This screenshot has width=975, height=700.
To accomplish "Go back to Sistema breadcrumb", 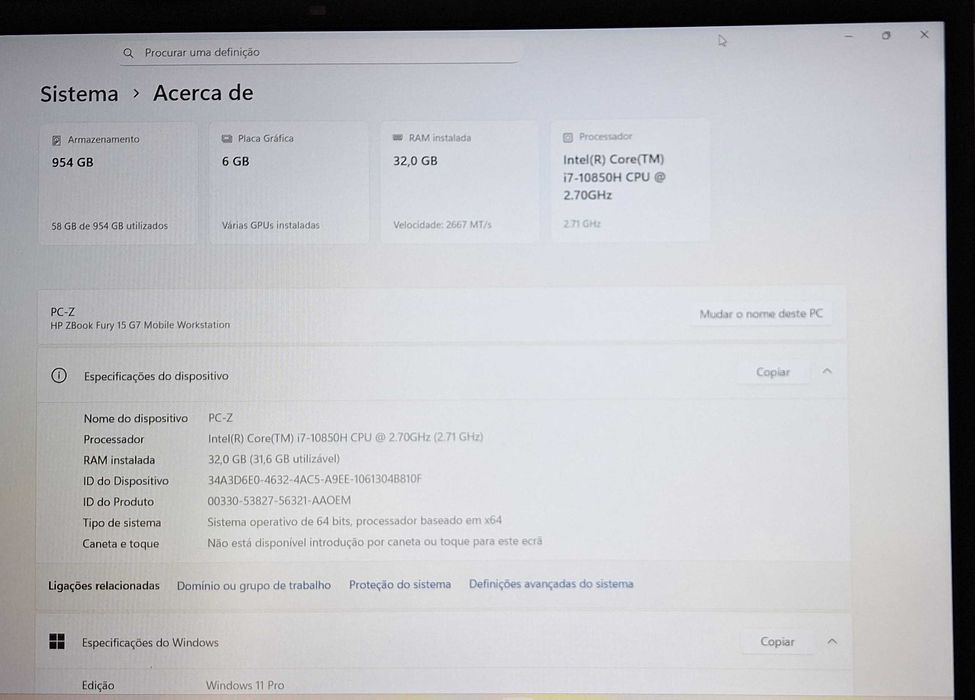I will pyautogui.click(x=79, y=94).
